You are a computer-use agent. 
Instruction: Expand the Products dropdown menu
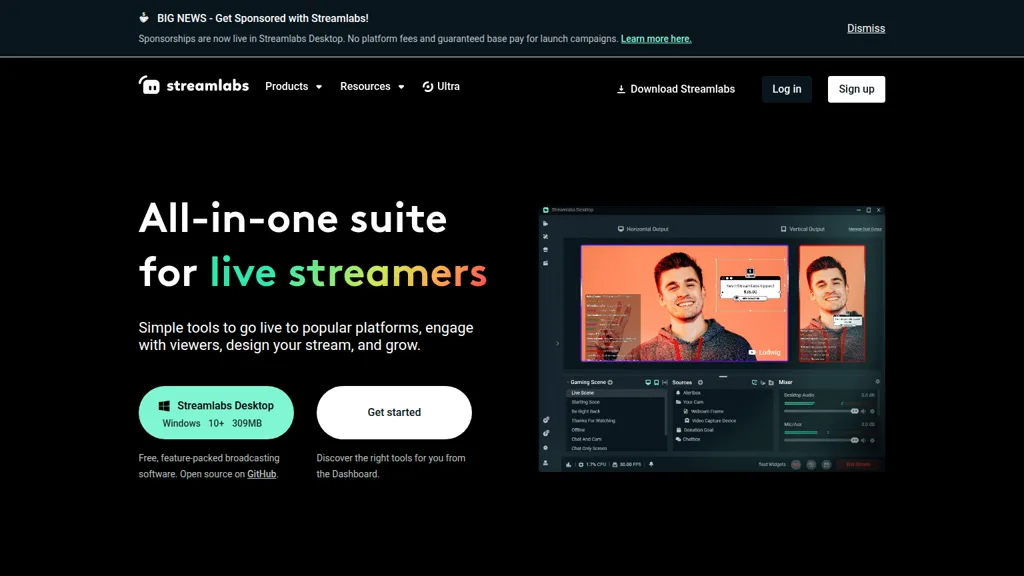click(293, 86)
